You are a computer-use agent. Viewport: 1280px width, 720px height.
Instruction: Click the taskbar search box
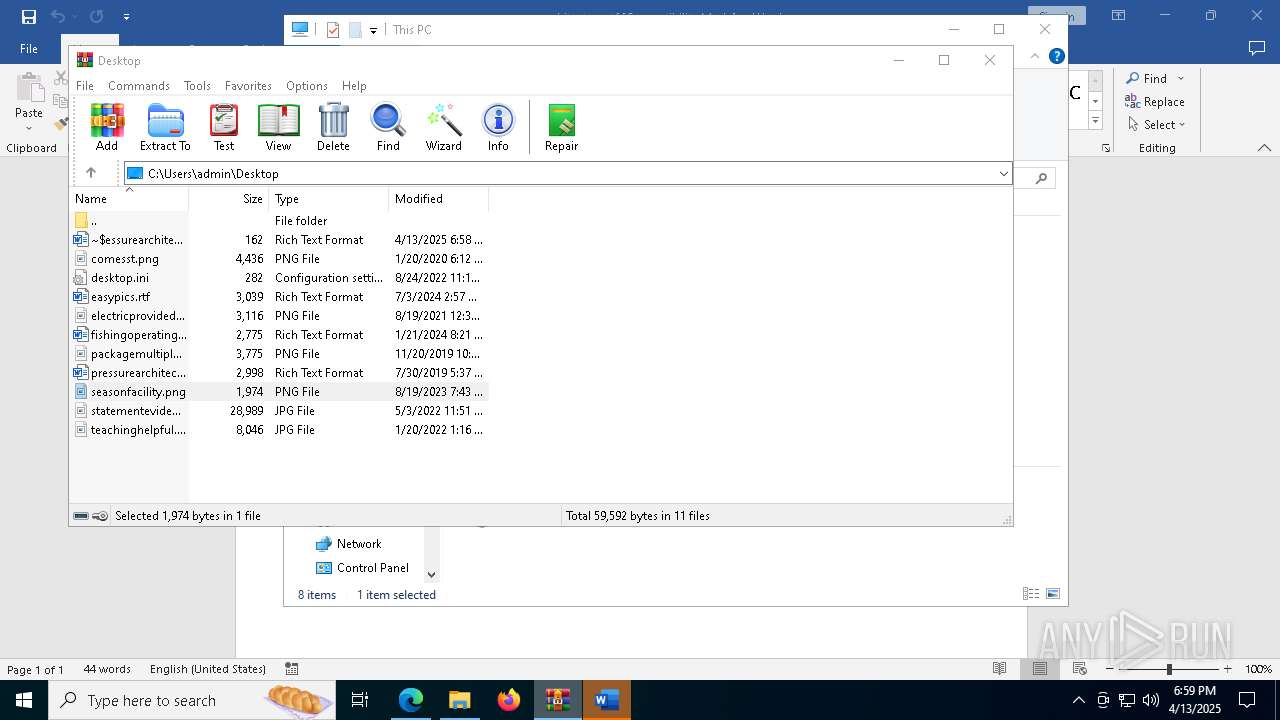tap(193, 700)
